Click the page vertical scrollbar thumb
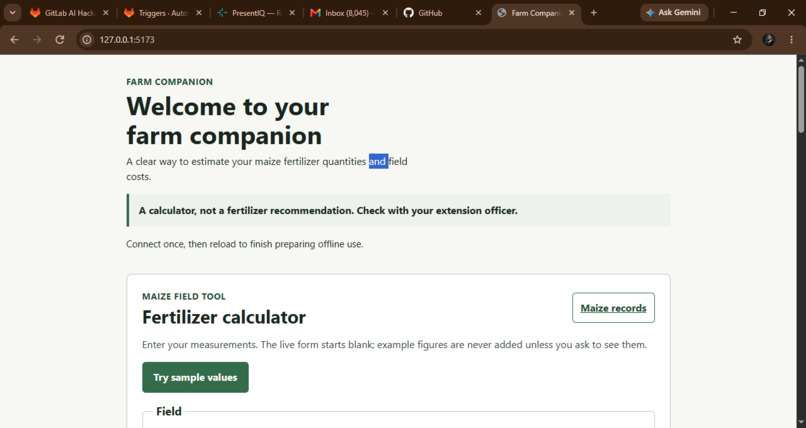The width and height of the screenshot is (806, 428). (801, 99)
